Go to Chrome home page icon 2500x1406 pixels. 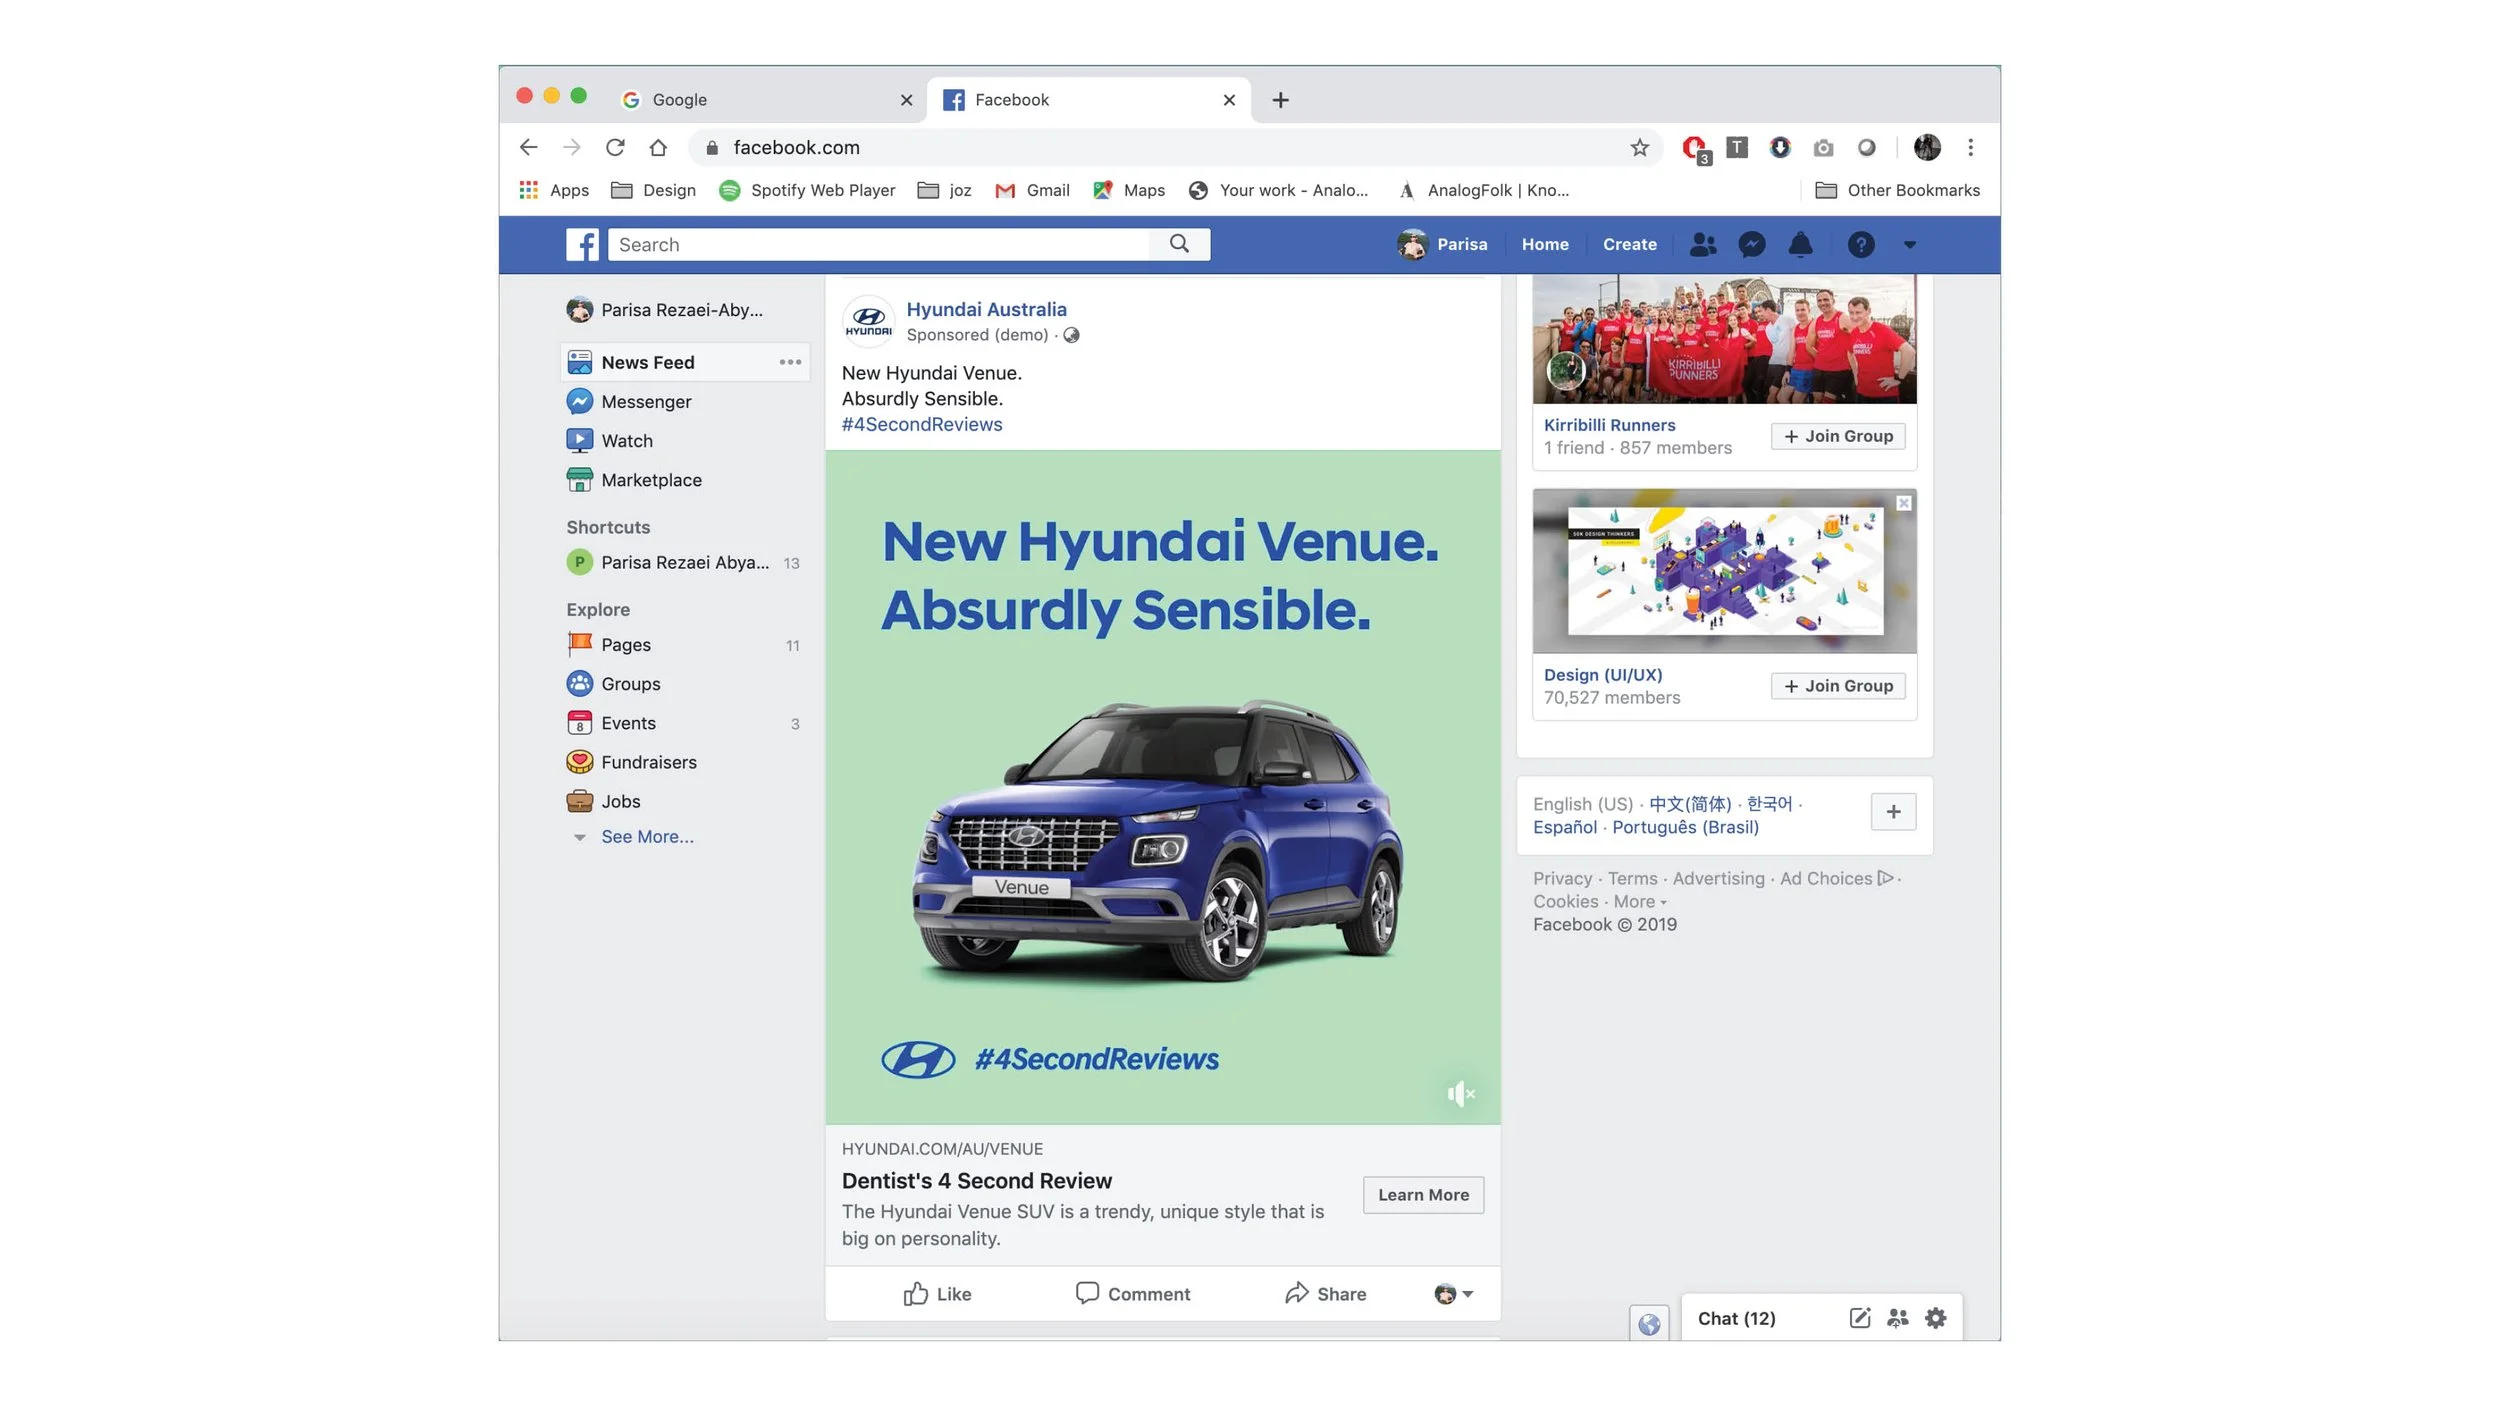coord(658,148)
